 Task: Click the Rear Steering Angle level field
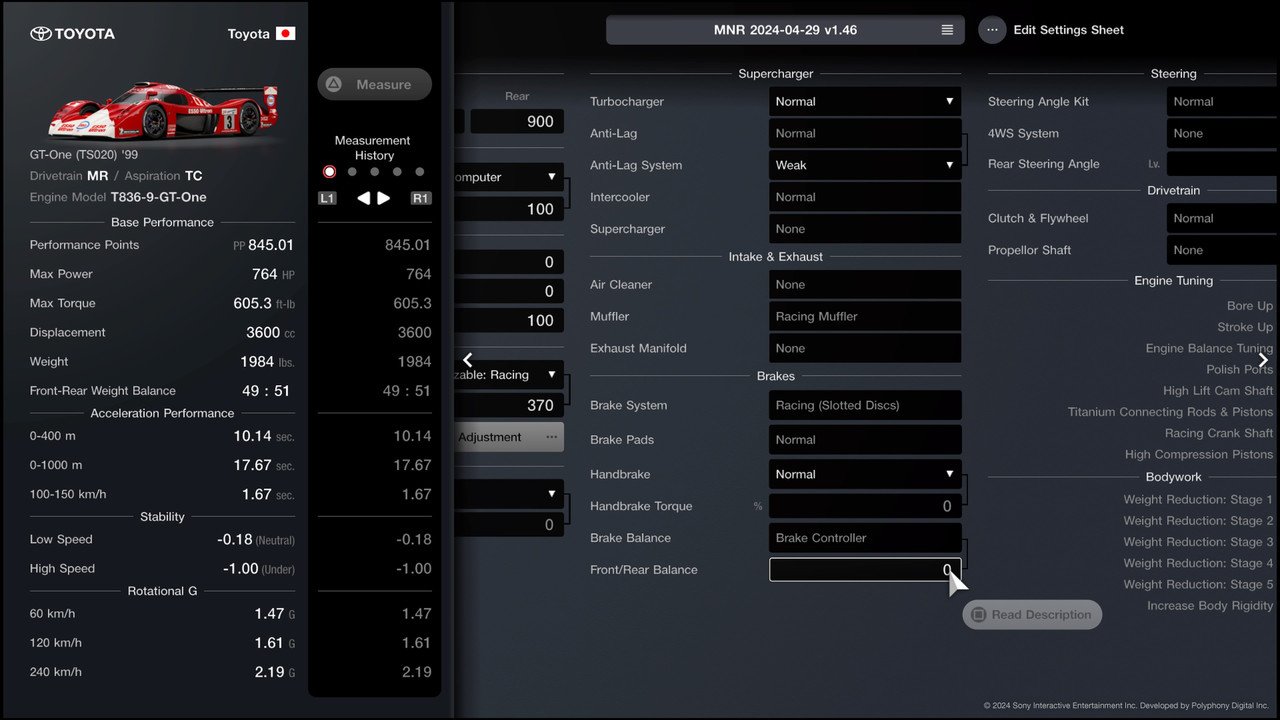coord(1223,164)
